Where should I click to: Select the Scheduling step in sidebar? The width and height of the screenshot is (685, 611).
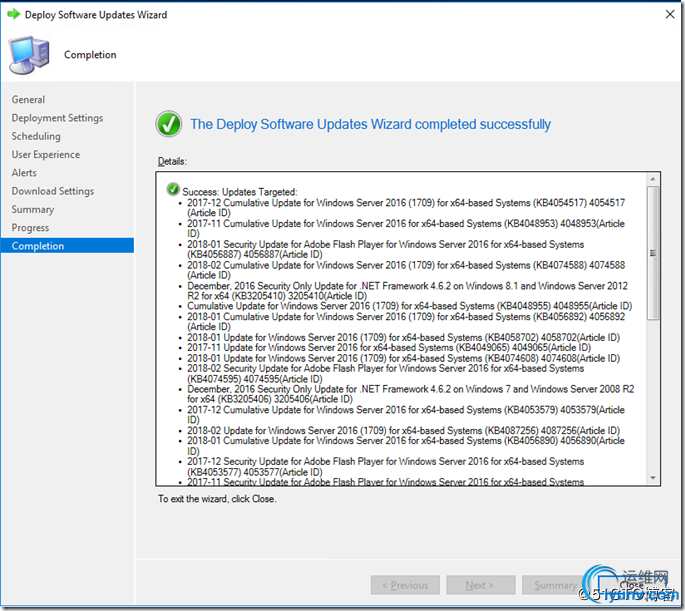[x=36, y=136]
